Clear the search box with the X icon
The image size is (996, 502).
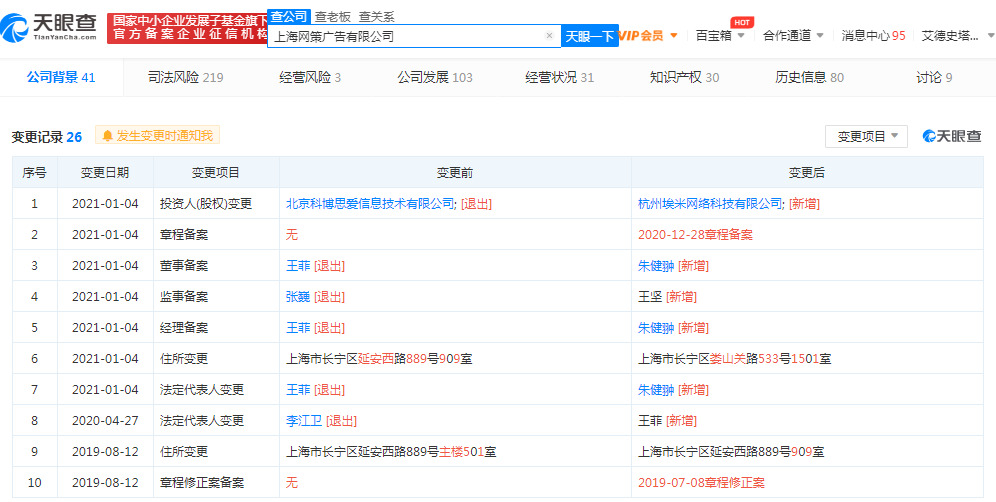549,36
